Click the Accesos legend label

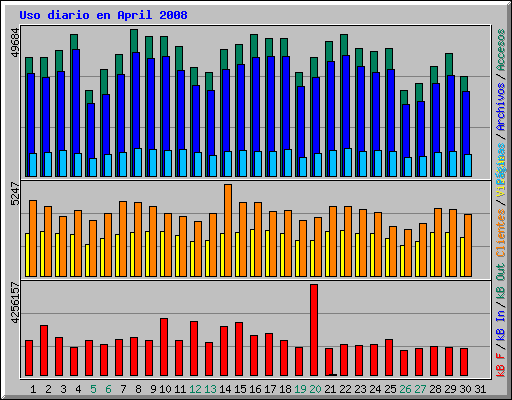501,50
